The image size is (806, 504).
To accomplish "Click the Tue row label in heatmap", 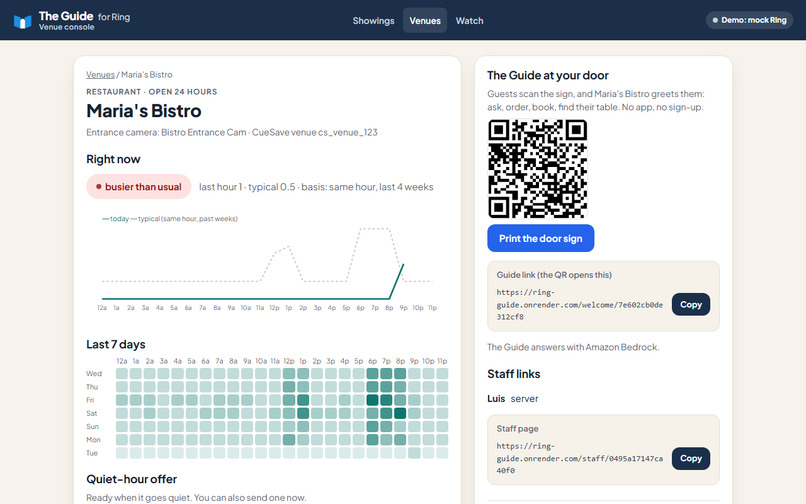I will (92, 453).
